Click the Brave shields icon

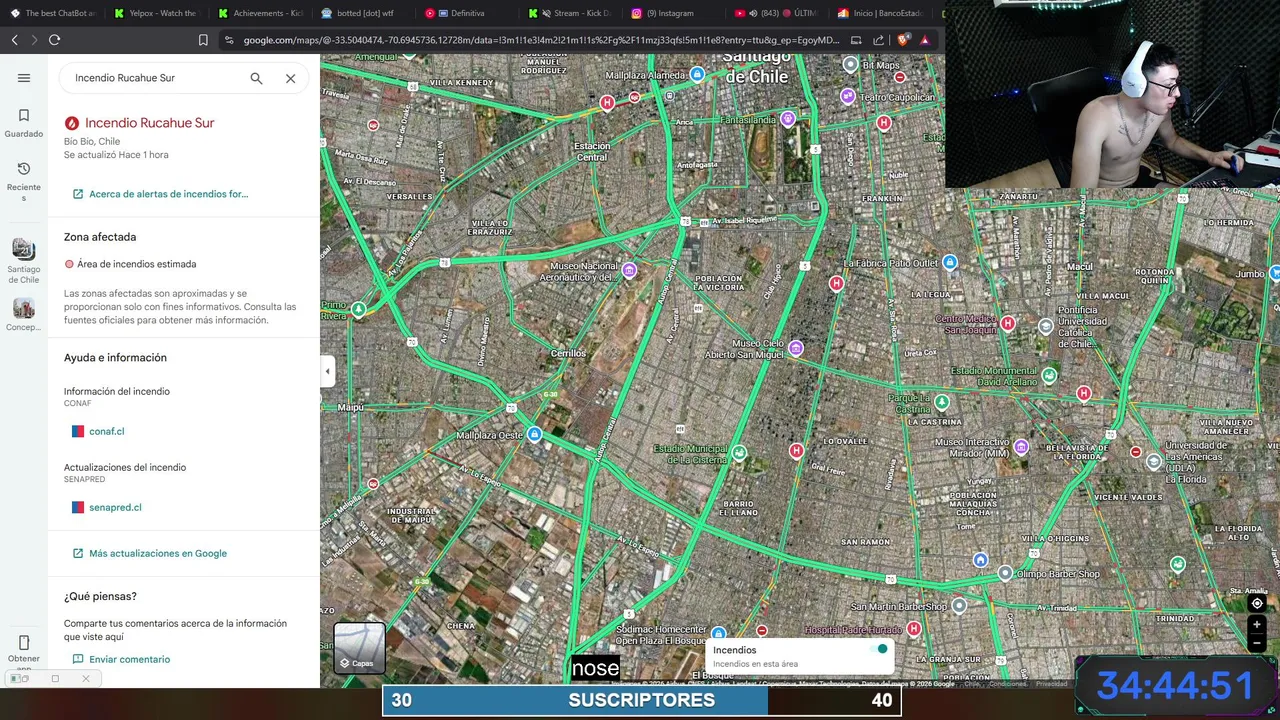[903, 40]
